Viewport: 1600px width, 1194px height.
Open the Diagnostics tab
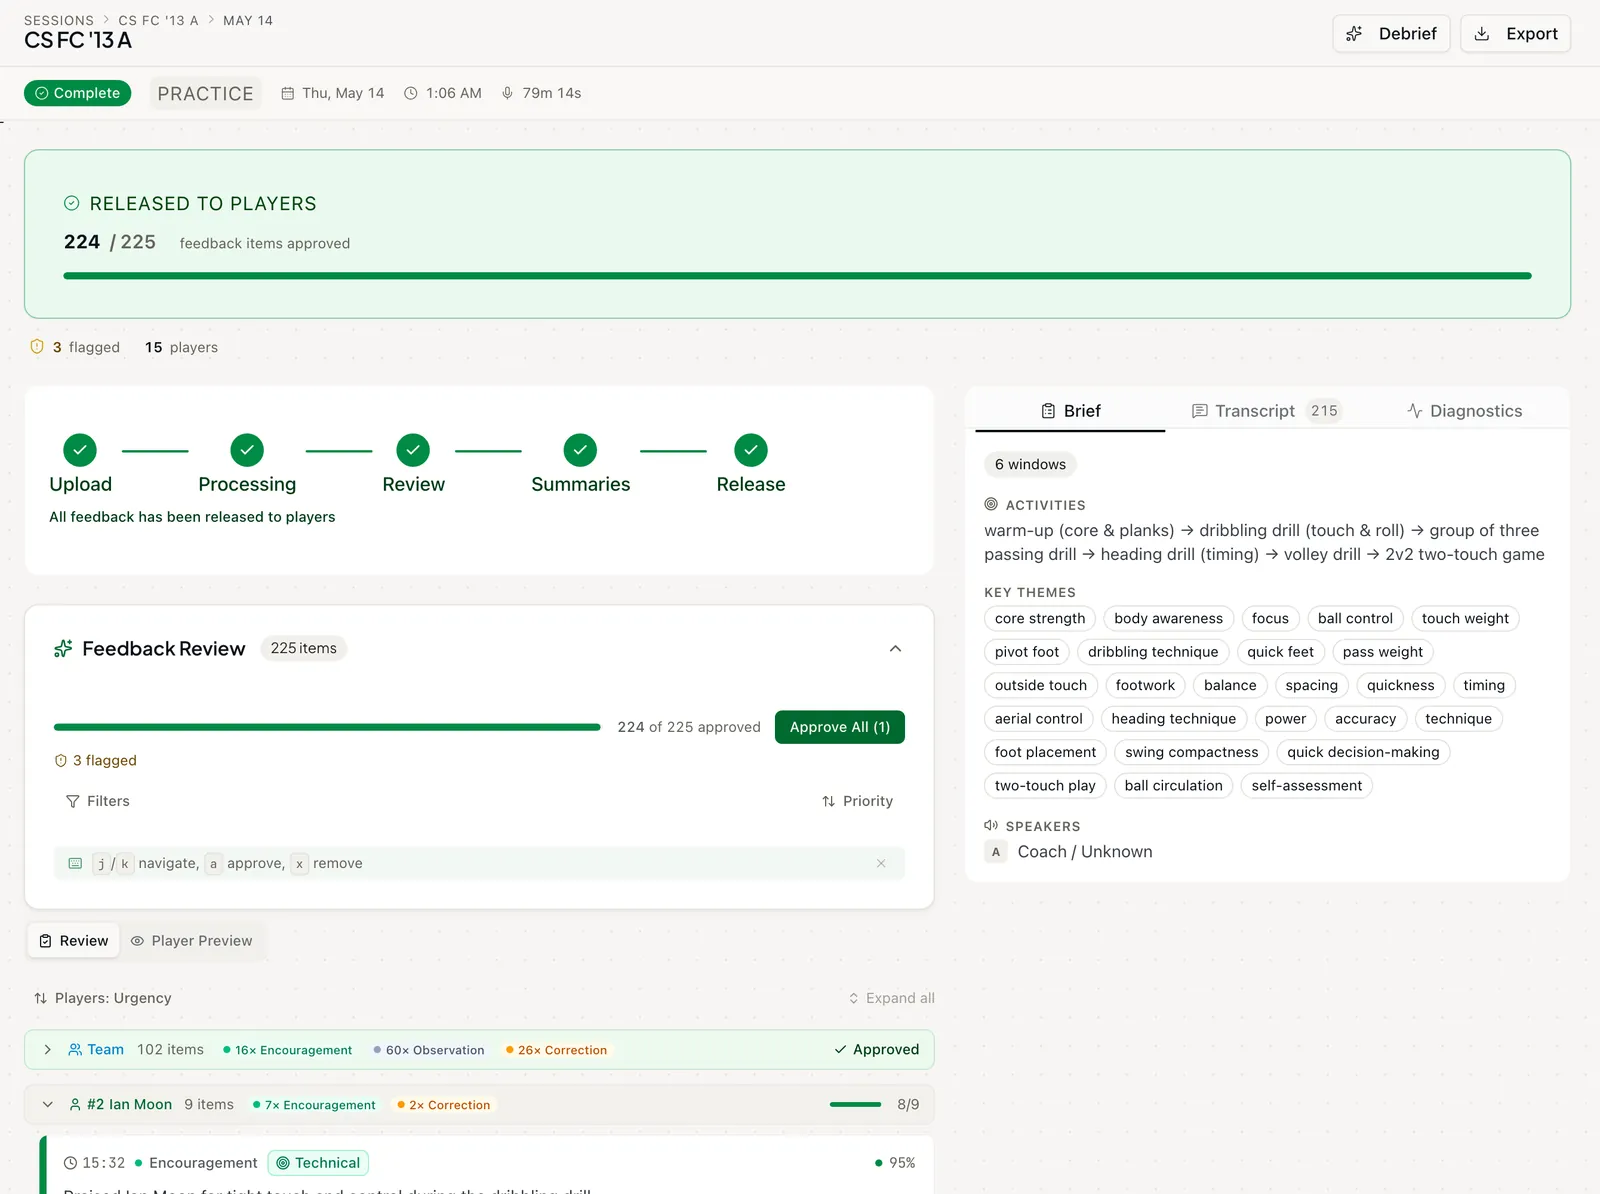1465,411
